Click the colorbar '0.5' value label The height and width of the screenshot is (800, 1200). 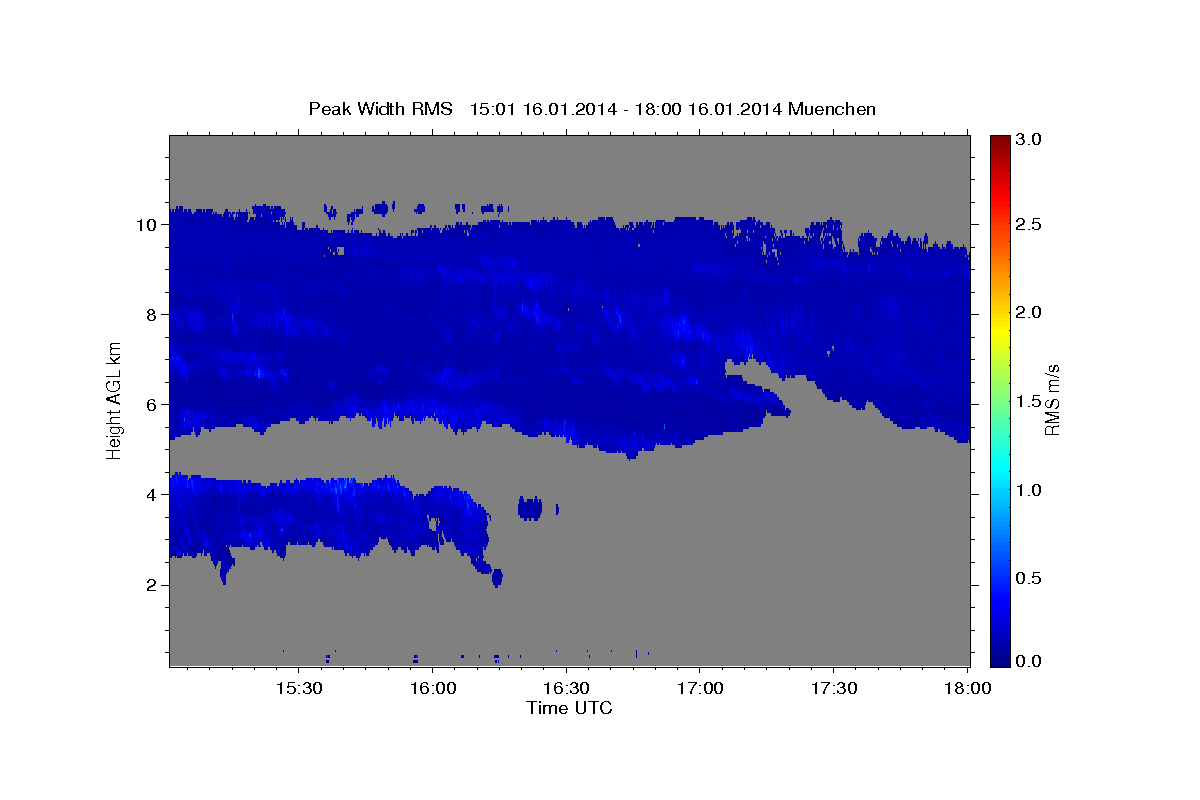click(1029, 578)
